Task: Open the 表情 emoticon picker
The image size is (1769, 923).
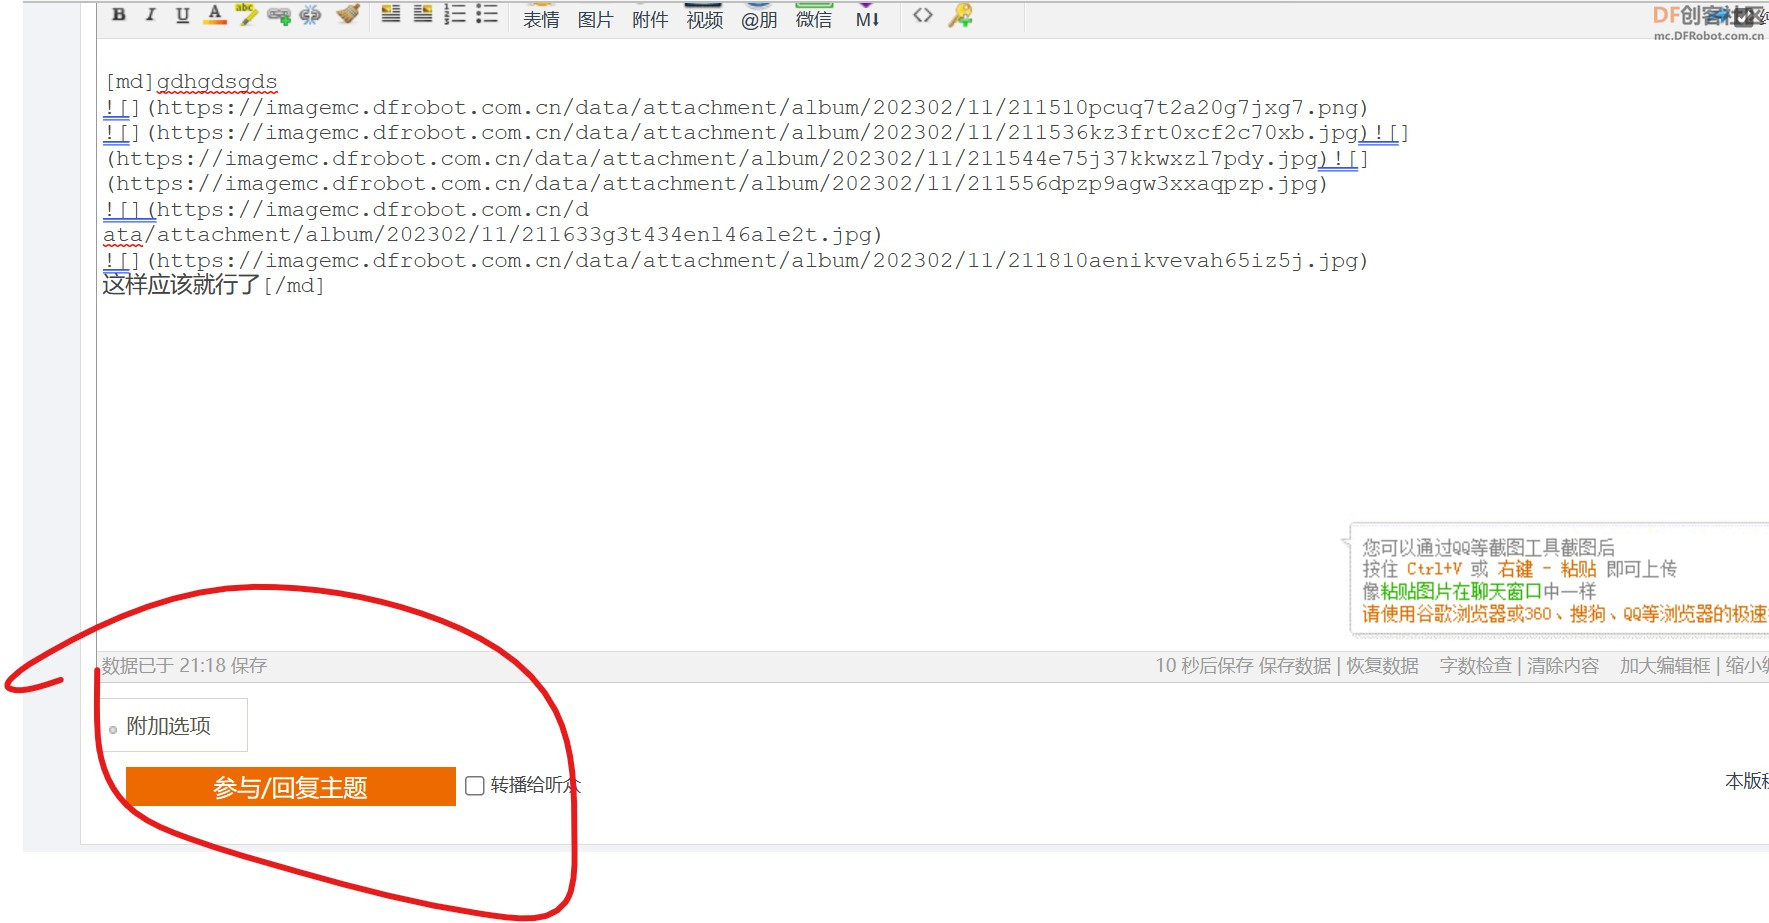Action: coord(541,18)
